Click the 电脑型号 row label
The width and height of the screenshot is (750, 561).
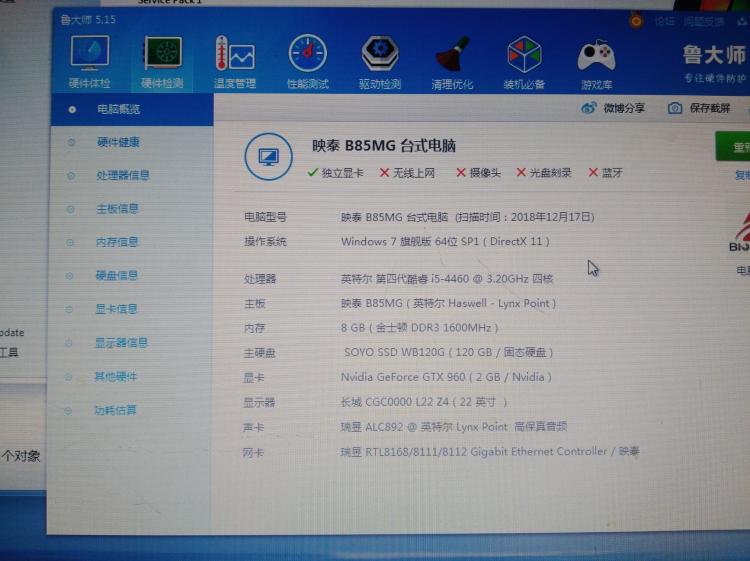pos(265,217)
